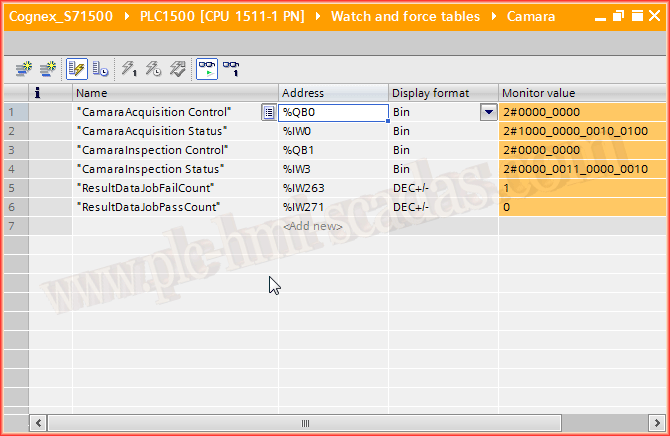The width and height of the screenshot is (670, 436).
Task: Toggle the Monitor all glasses button
Action: 206,68
